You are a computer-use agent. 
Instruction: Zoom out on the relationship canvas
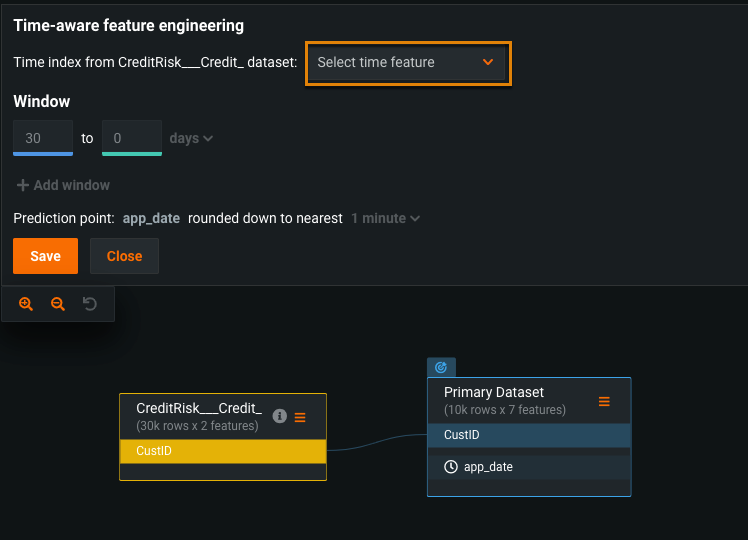click(58, 304)
